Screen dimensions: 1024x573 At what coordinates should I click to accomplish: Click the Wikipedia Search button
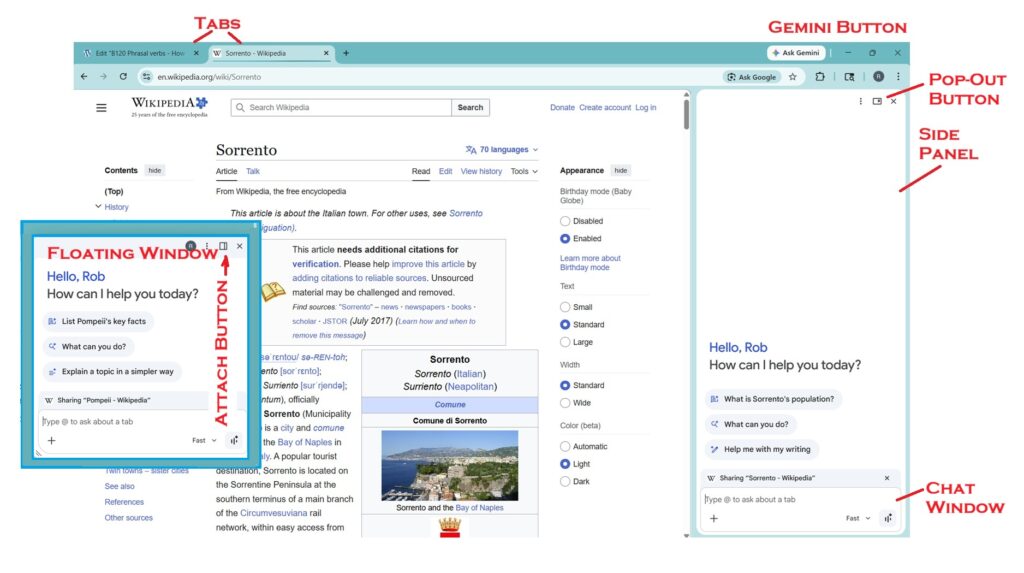470,108
